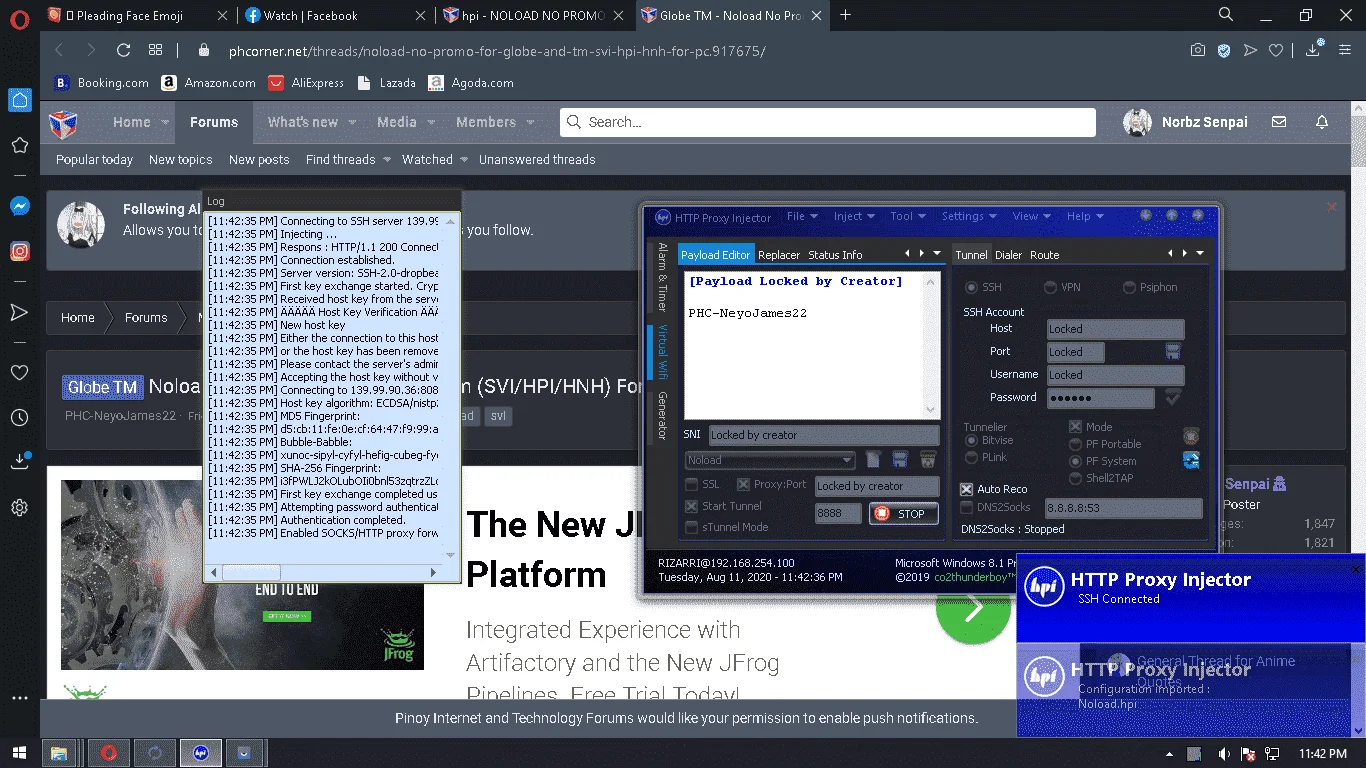Viewport: 1366px width, 768px height.
Task: Open the New posts link
Action: tap(259, 160)
